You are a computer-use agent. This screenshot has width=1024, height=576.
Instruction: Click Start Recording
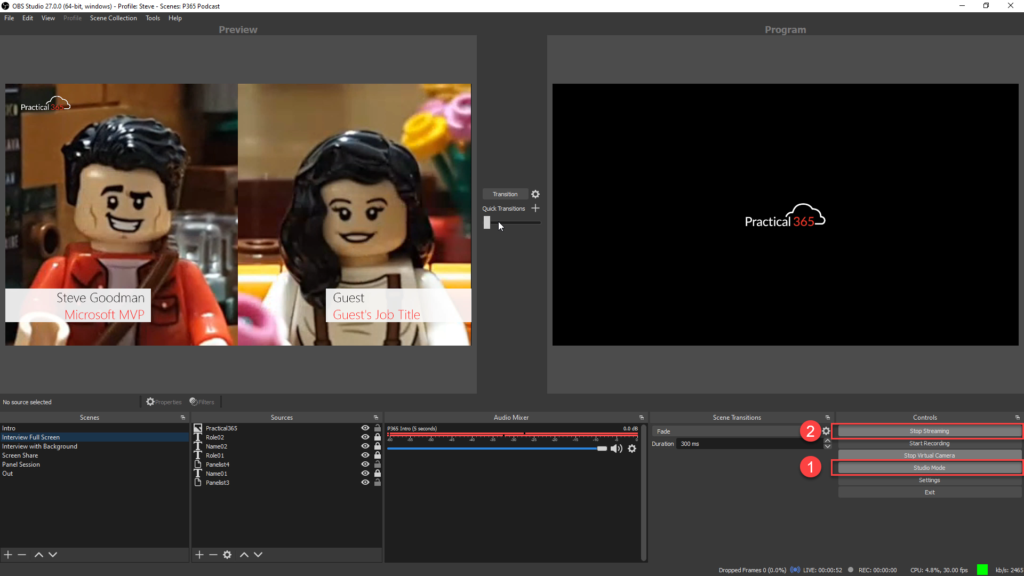[929, 443]
